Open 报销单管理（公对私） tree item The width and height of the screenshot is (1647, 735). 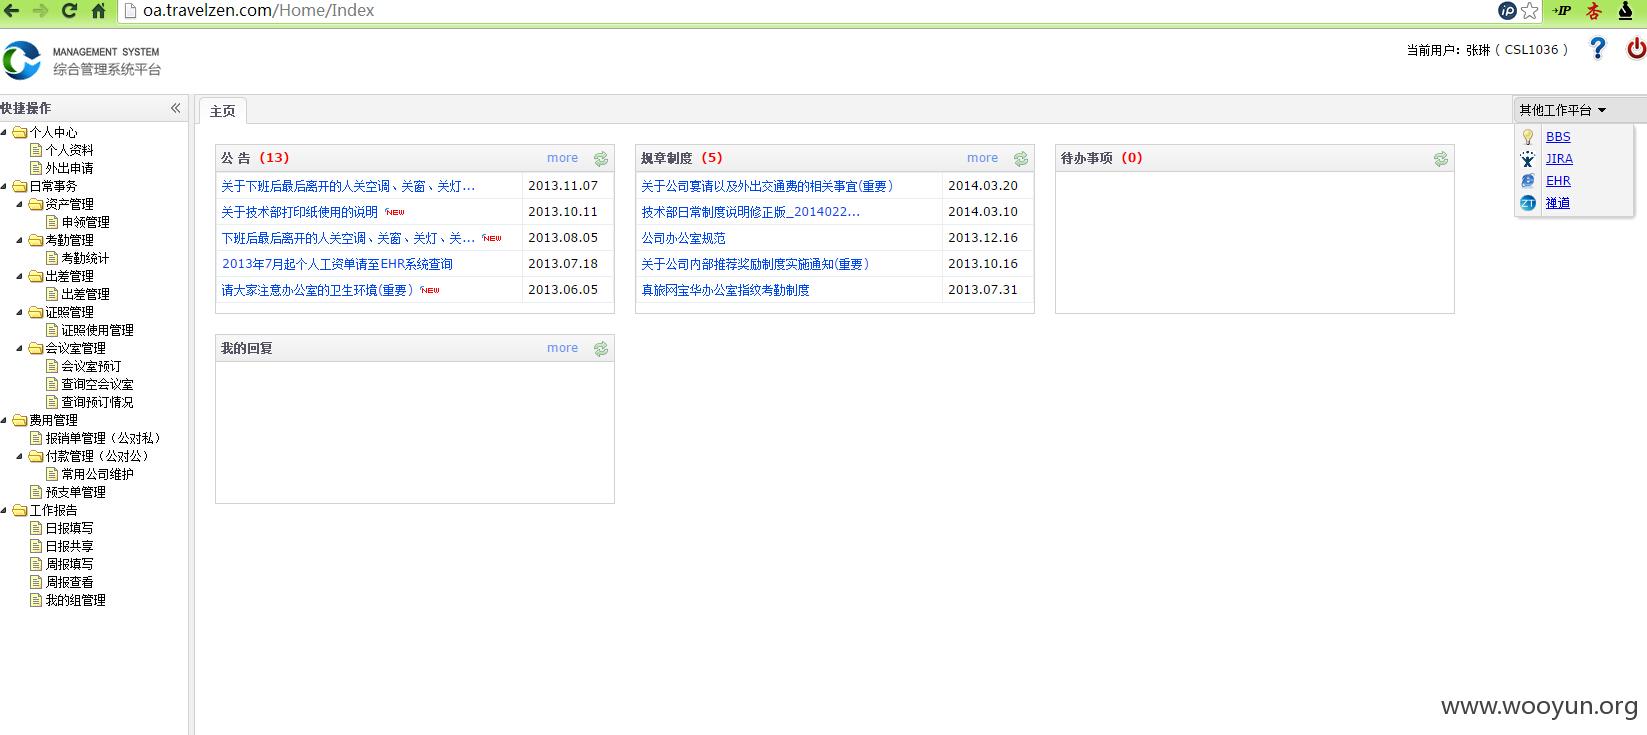pos(104,438)
